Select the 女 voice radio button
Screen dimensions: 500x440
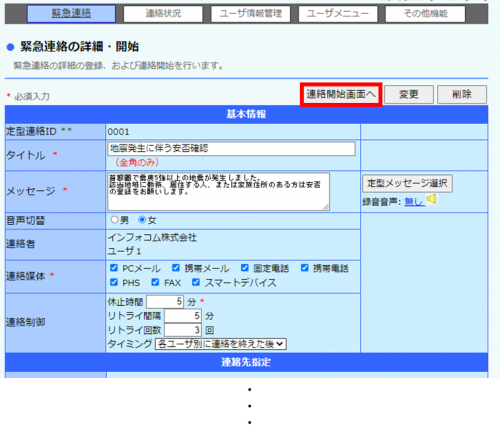click(x=142, y=220)
